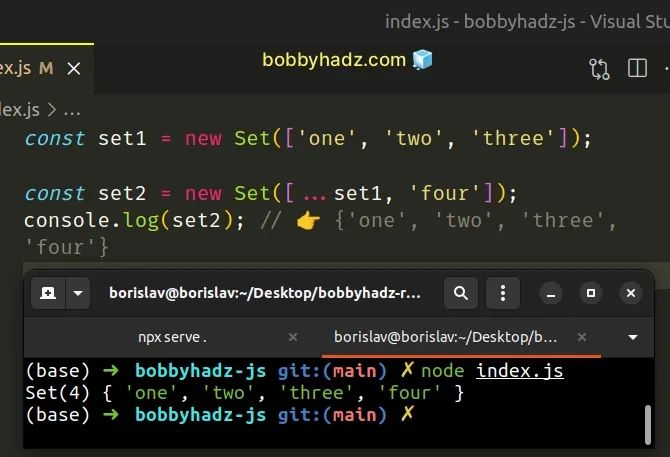
Task: Click the bobbyhadz.com title text
Action: (334, 60)
